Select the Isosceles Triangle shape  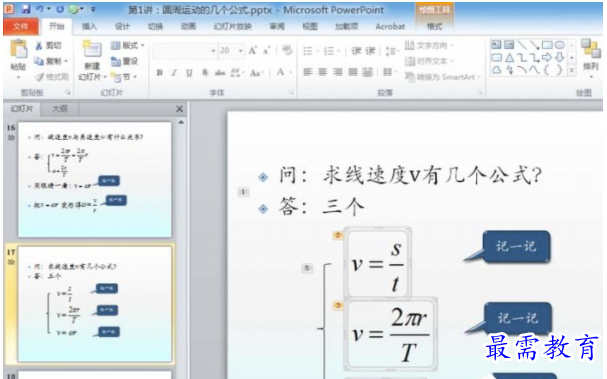click(509, 58)
